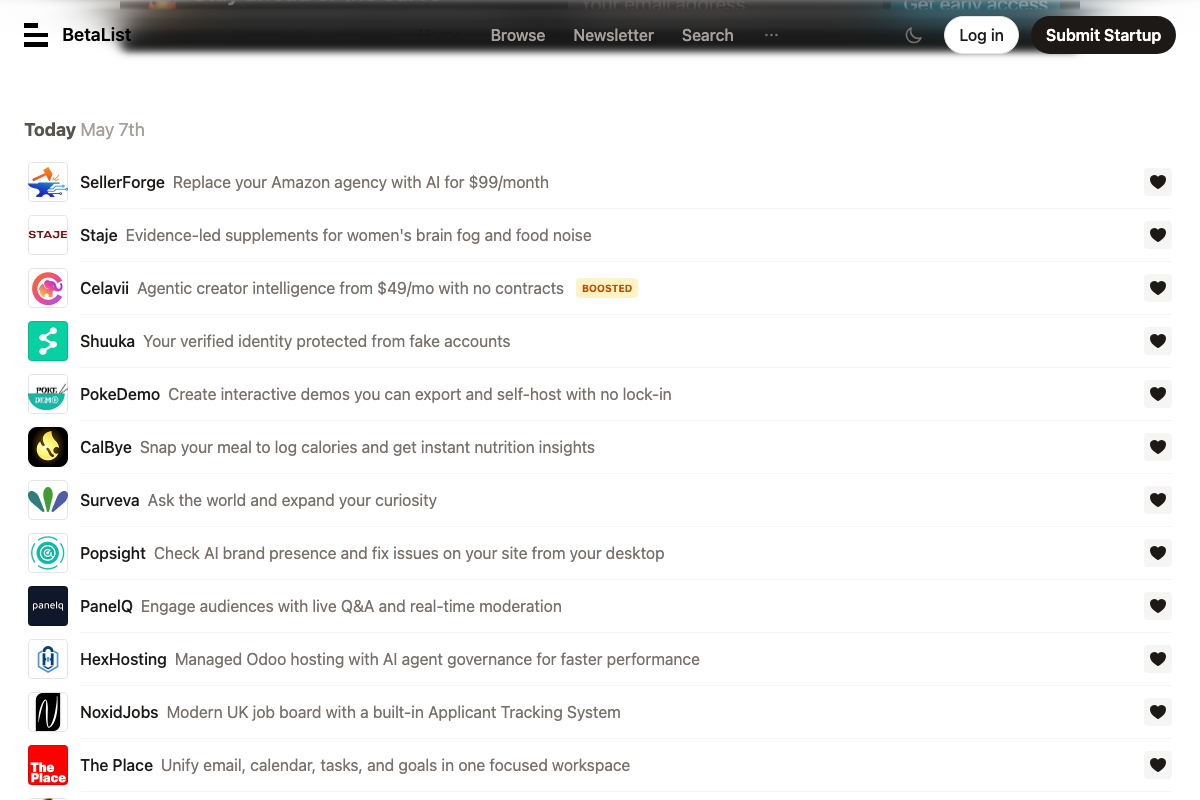Click 'Managed Odoo hosting with AI agent' text
Image resolution: width=1200 pixels, height=800 pixels.
(x=437, y=659)
